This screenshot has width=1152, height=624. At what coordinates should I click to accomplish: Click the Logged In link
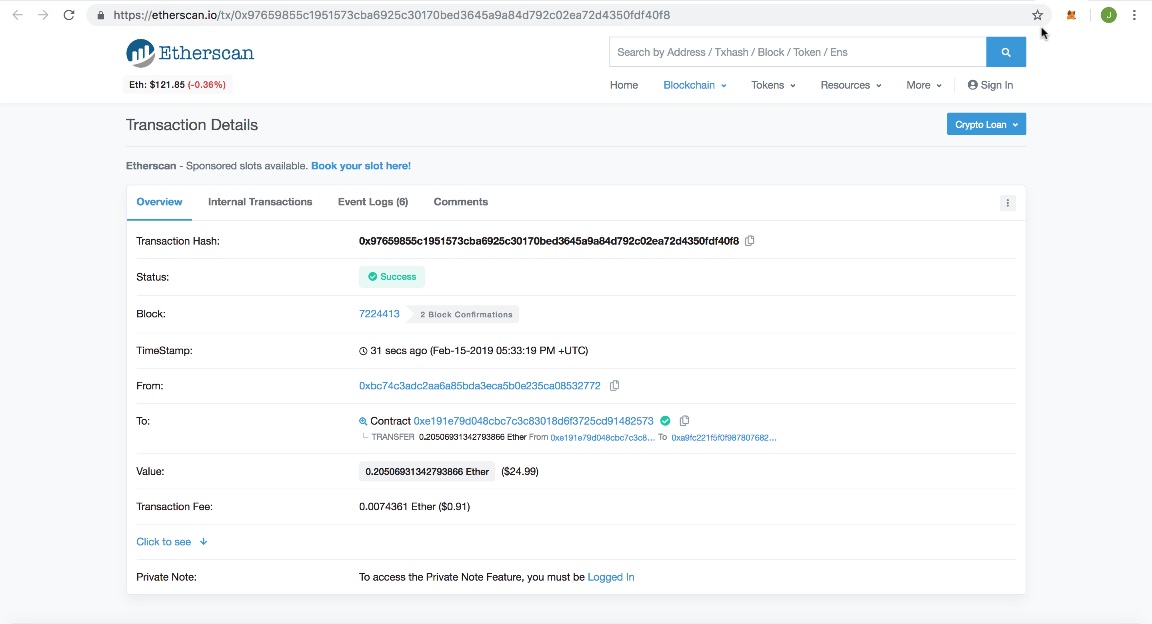pos(611,578)
